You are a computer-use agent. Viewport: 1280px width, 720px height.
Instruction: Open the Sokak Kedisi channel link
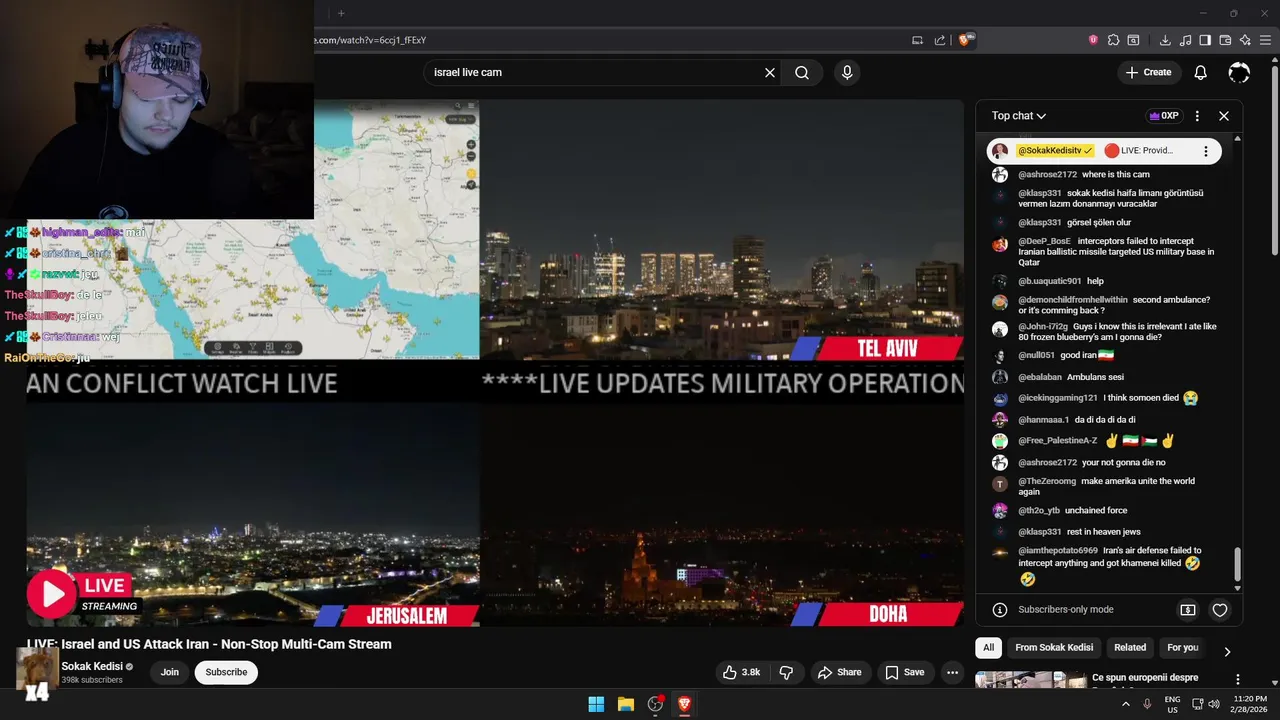coord(92,666)
